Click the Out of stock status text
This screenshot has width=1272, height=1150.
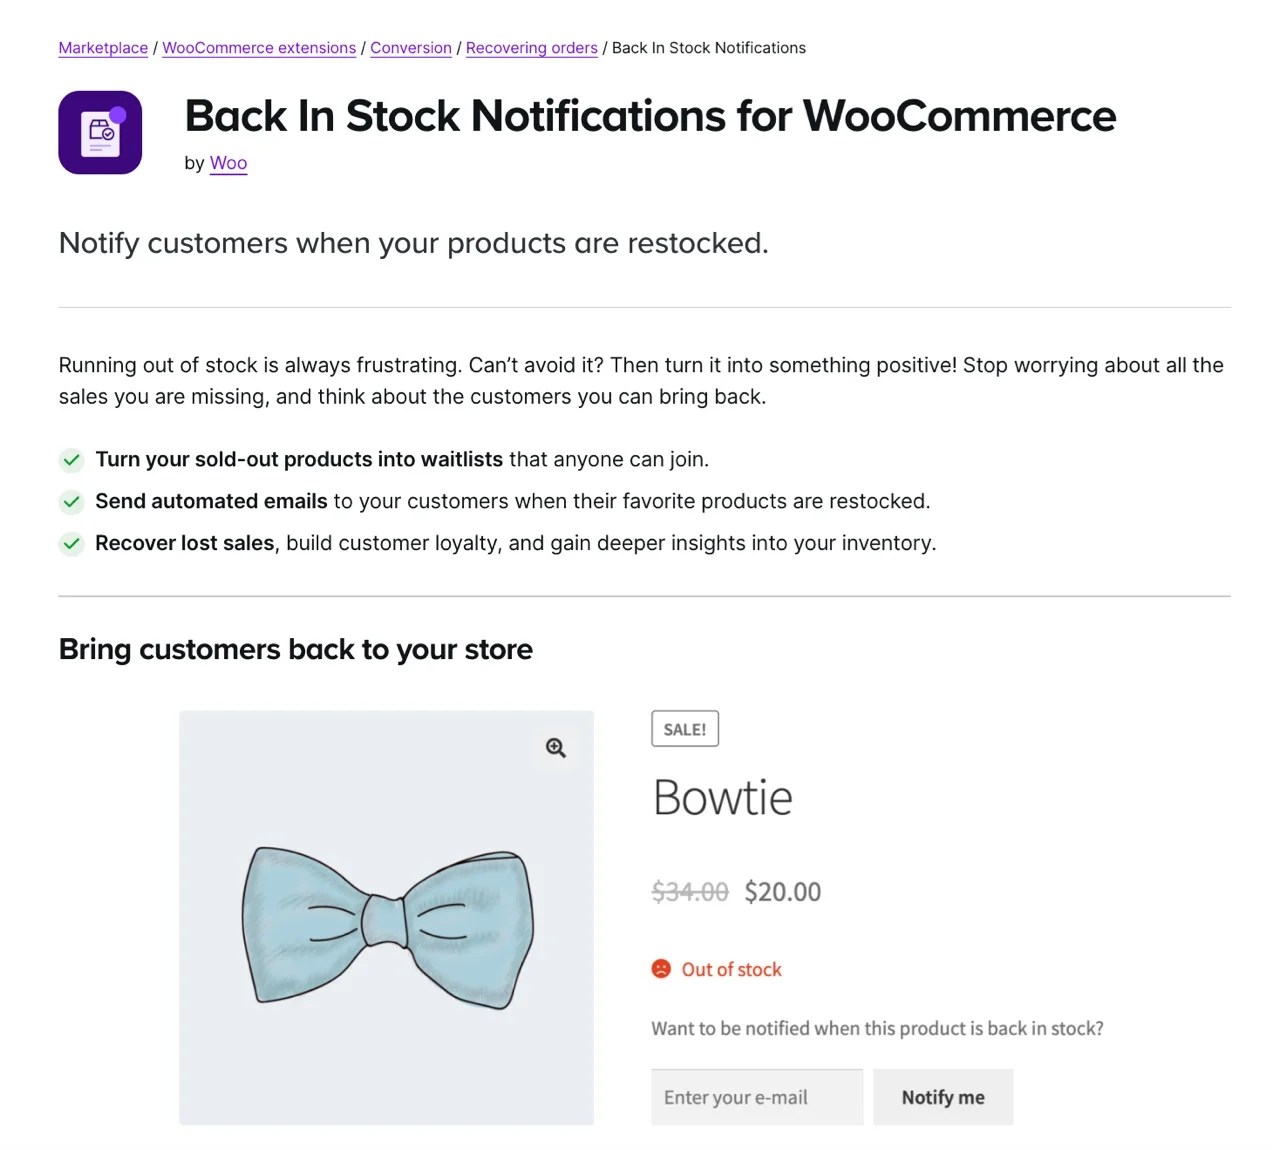(731, 969)
